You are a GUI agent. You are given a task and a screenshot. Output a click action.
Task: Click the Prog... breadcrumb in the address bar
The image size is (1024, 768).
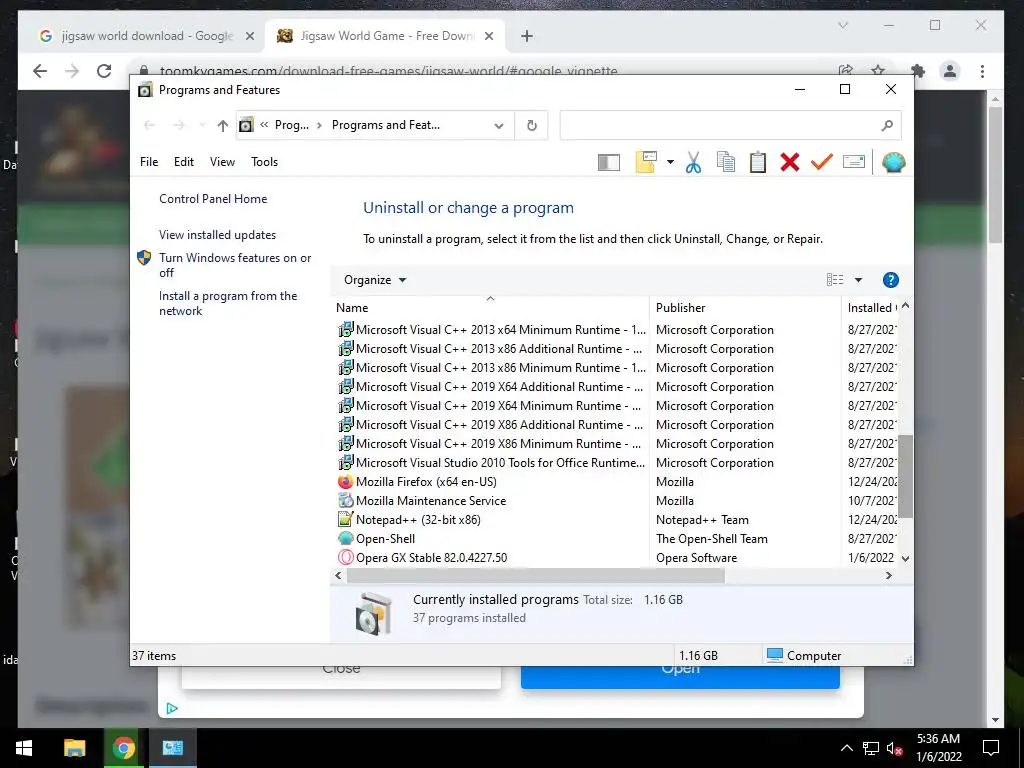click(292, 125)
